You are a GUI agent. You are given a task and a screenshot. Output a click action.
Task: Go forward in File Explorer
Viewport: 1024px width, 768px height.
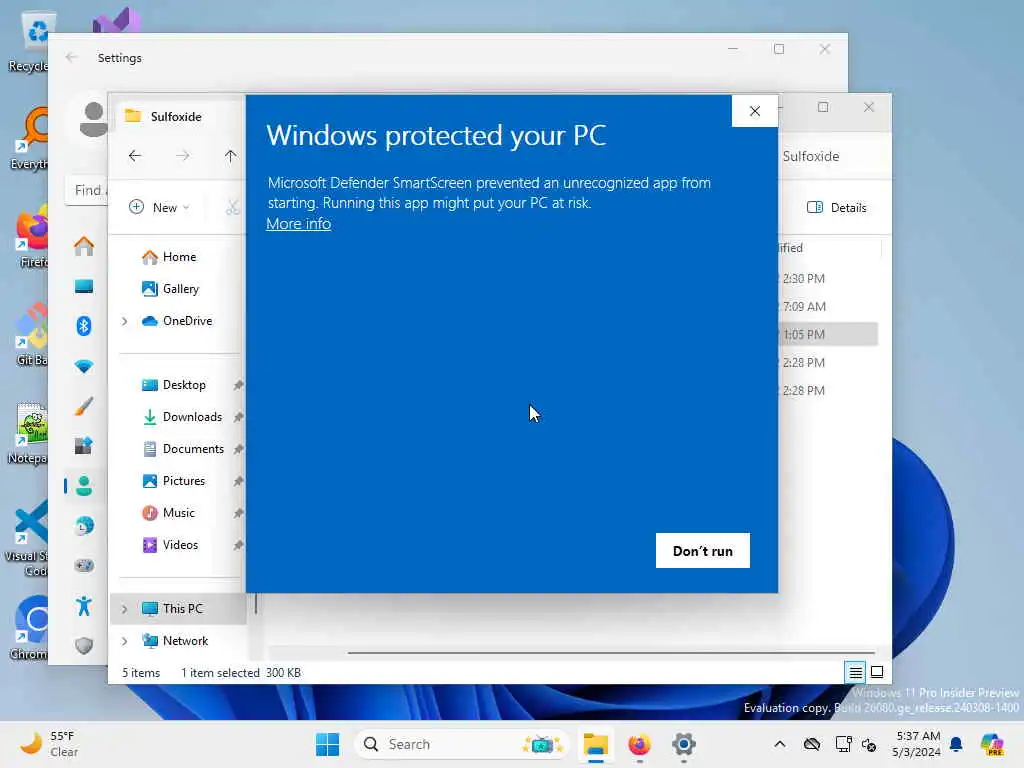pos(183,156)
